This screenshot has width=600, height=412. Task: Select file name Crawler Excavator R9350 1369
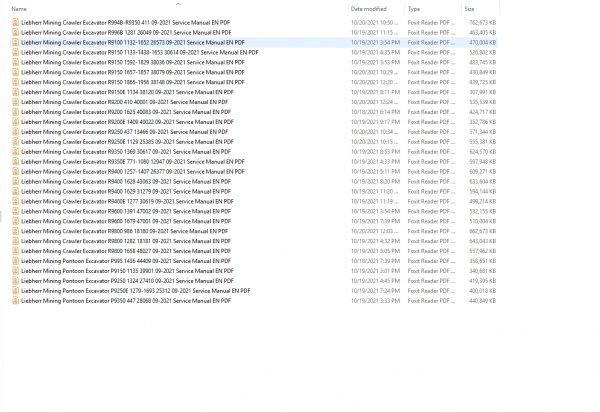click(126, 152)
